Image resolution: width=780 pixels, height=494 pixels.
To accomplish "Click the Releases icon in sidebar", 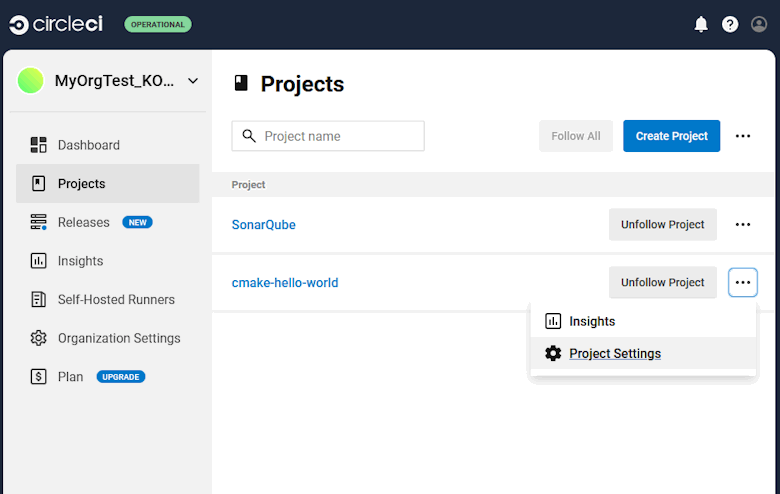I will tap(39, 222).
